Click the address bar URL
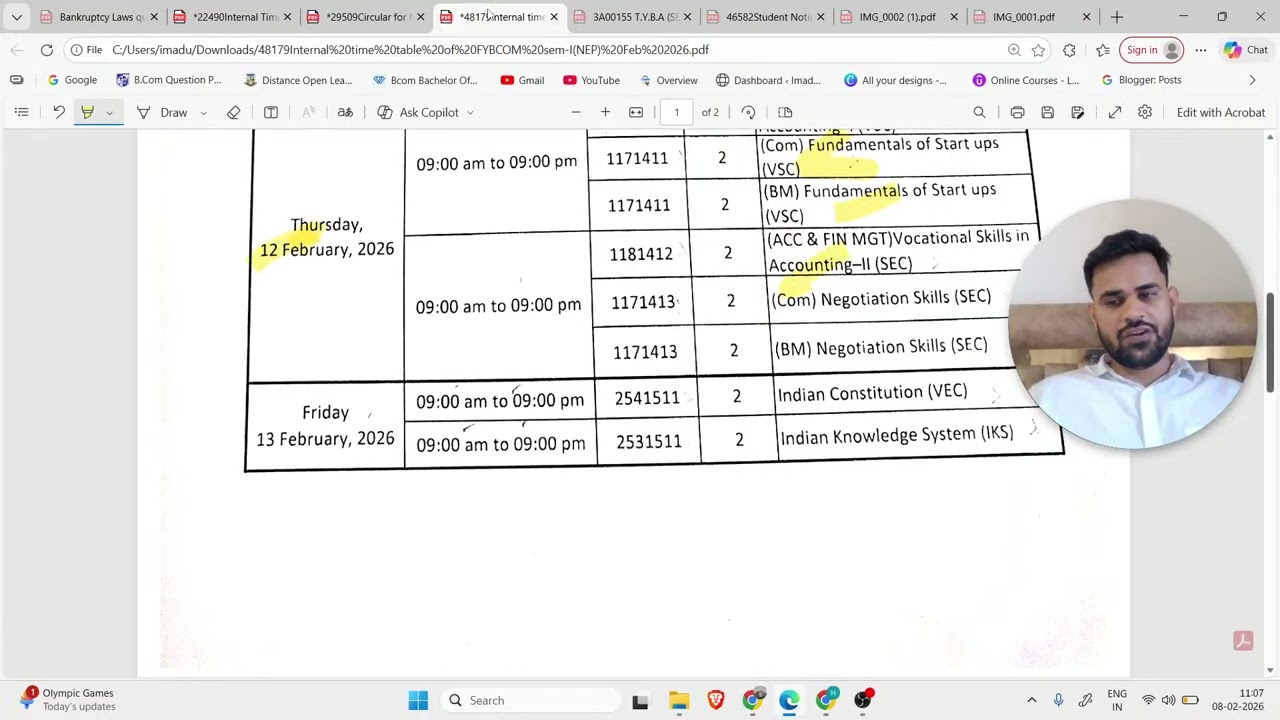Screen dimensions: 1280x720 coord(410,50)
